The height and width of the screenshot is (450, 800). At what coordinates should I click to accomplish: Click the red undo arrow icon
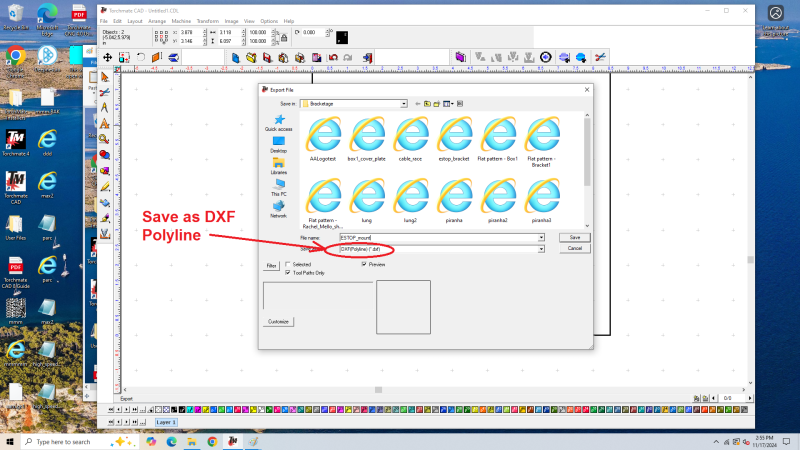(x=333, y=57)
